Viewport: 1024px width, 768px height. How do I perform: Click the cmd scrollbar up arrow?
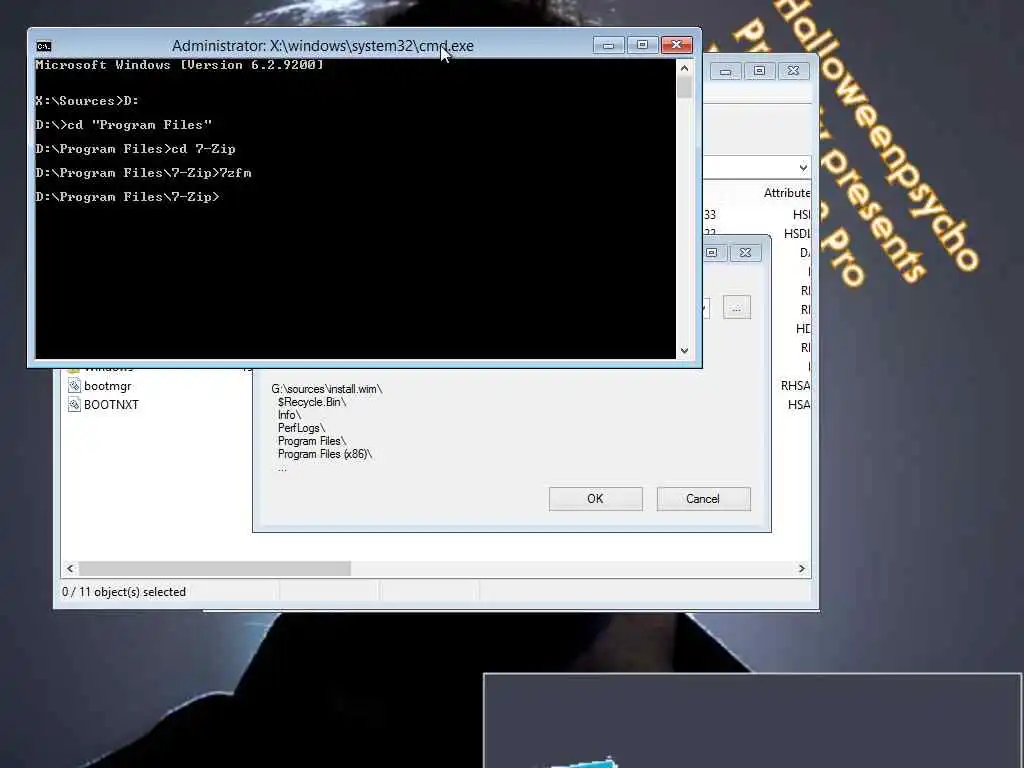click(x=684, y=68)
